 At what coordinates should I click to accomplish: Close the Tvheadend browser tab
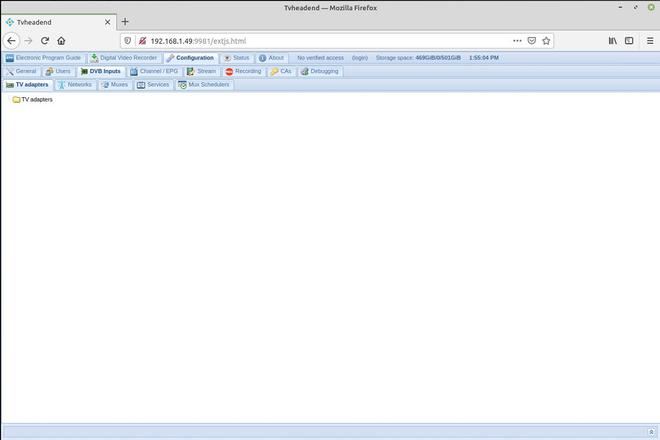(107, 22)
